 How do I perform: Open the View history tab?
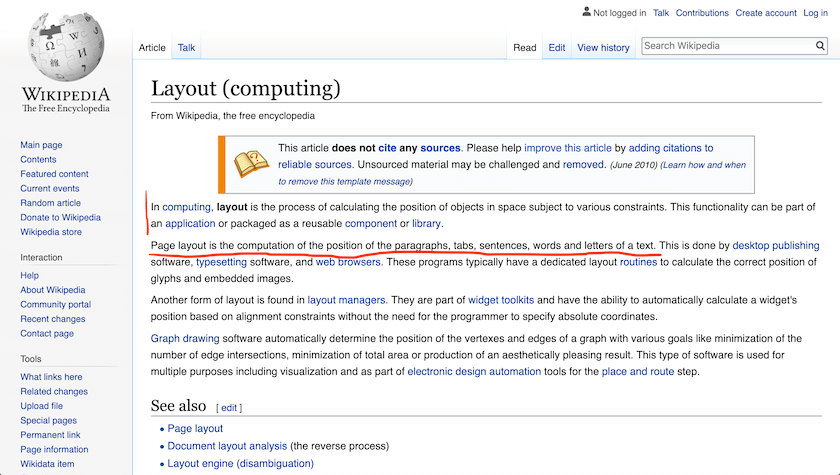[x=603, y=47]
